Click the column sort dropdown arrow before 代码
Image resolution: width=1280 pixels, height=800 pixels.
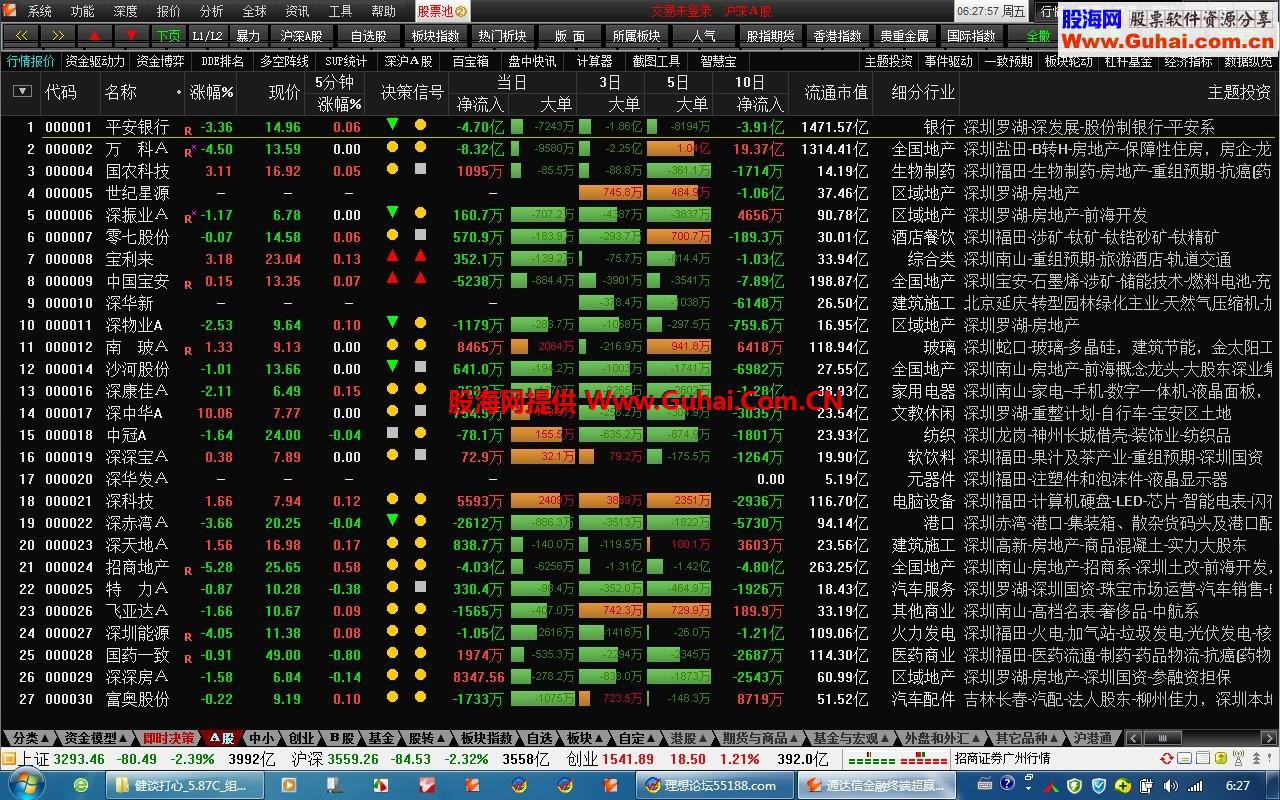pyautogui.click(x=22, y=91)
